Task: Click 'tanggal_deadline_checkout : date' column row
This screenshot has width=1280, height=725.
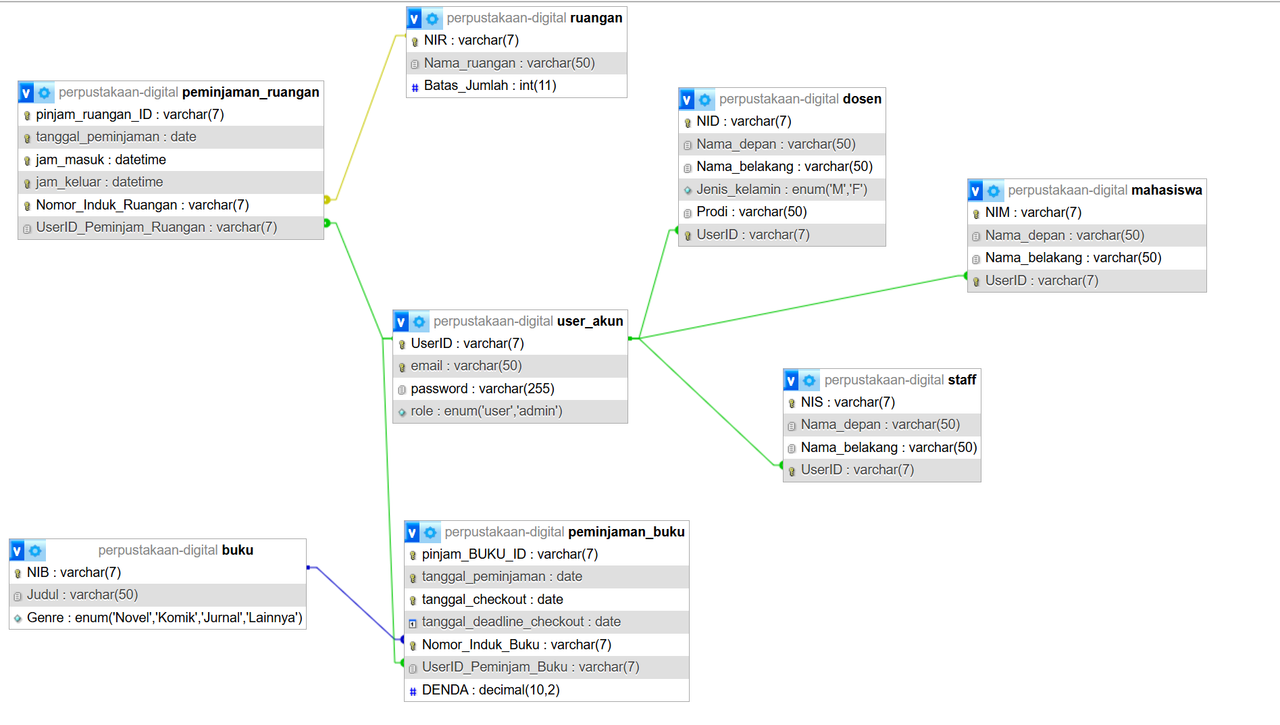Action: [x=547, y=622]
